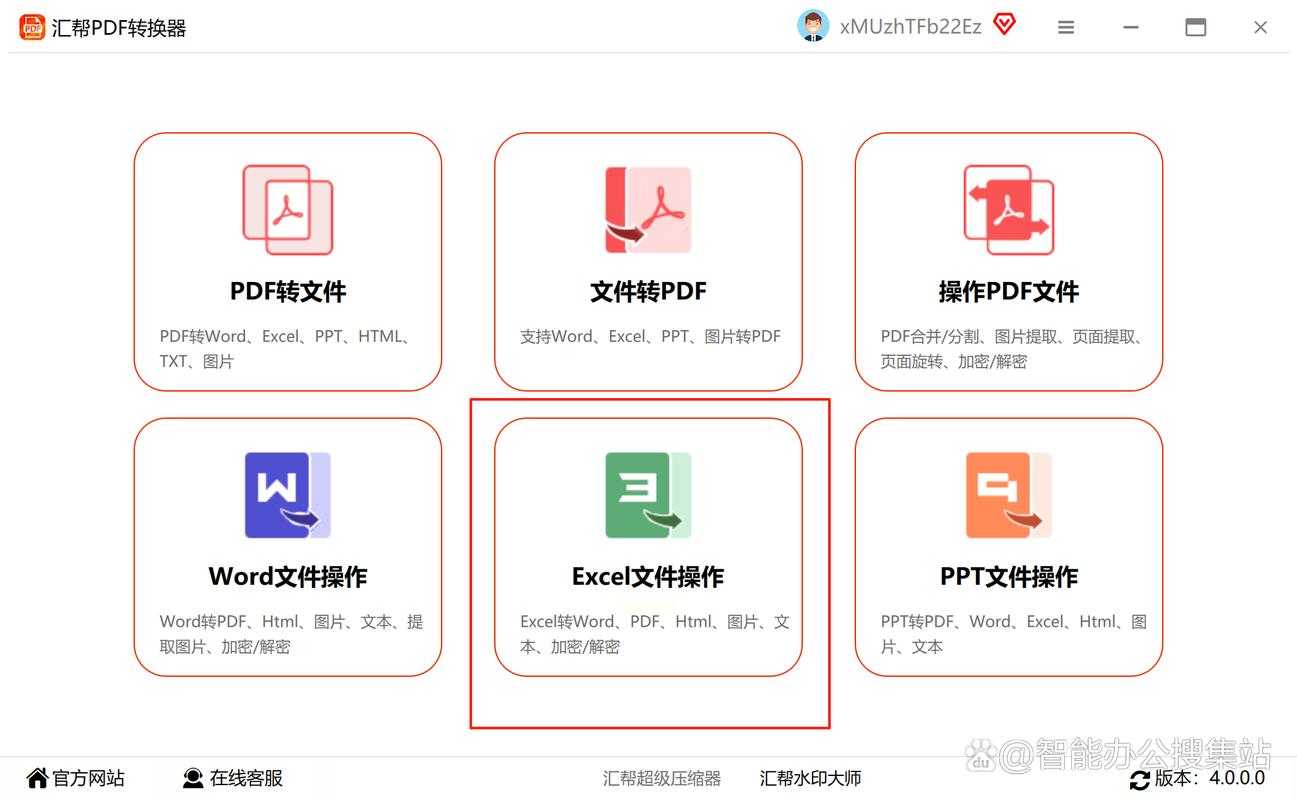Click the username xMUzhTFb22Ez
The image size is (1297, 800).
(x=909, y=25)
